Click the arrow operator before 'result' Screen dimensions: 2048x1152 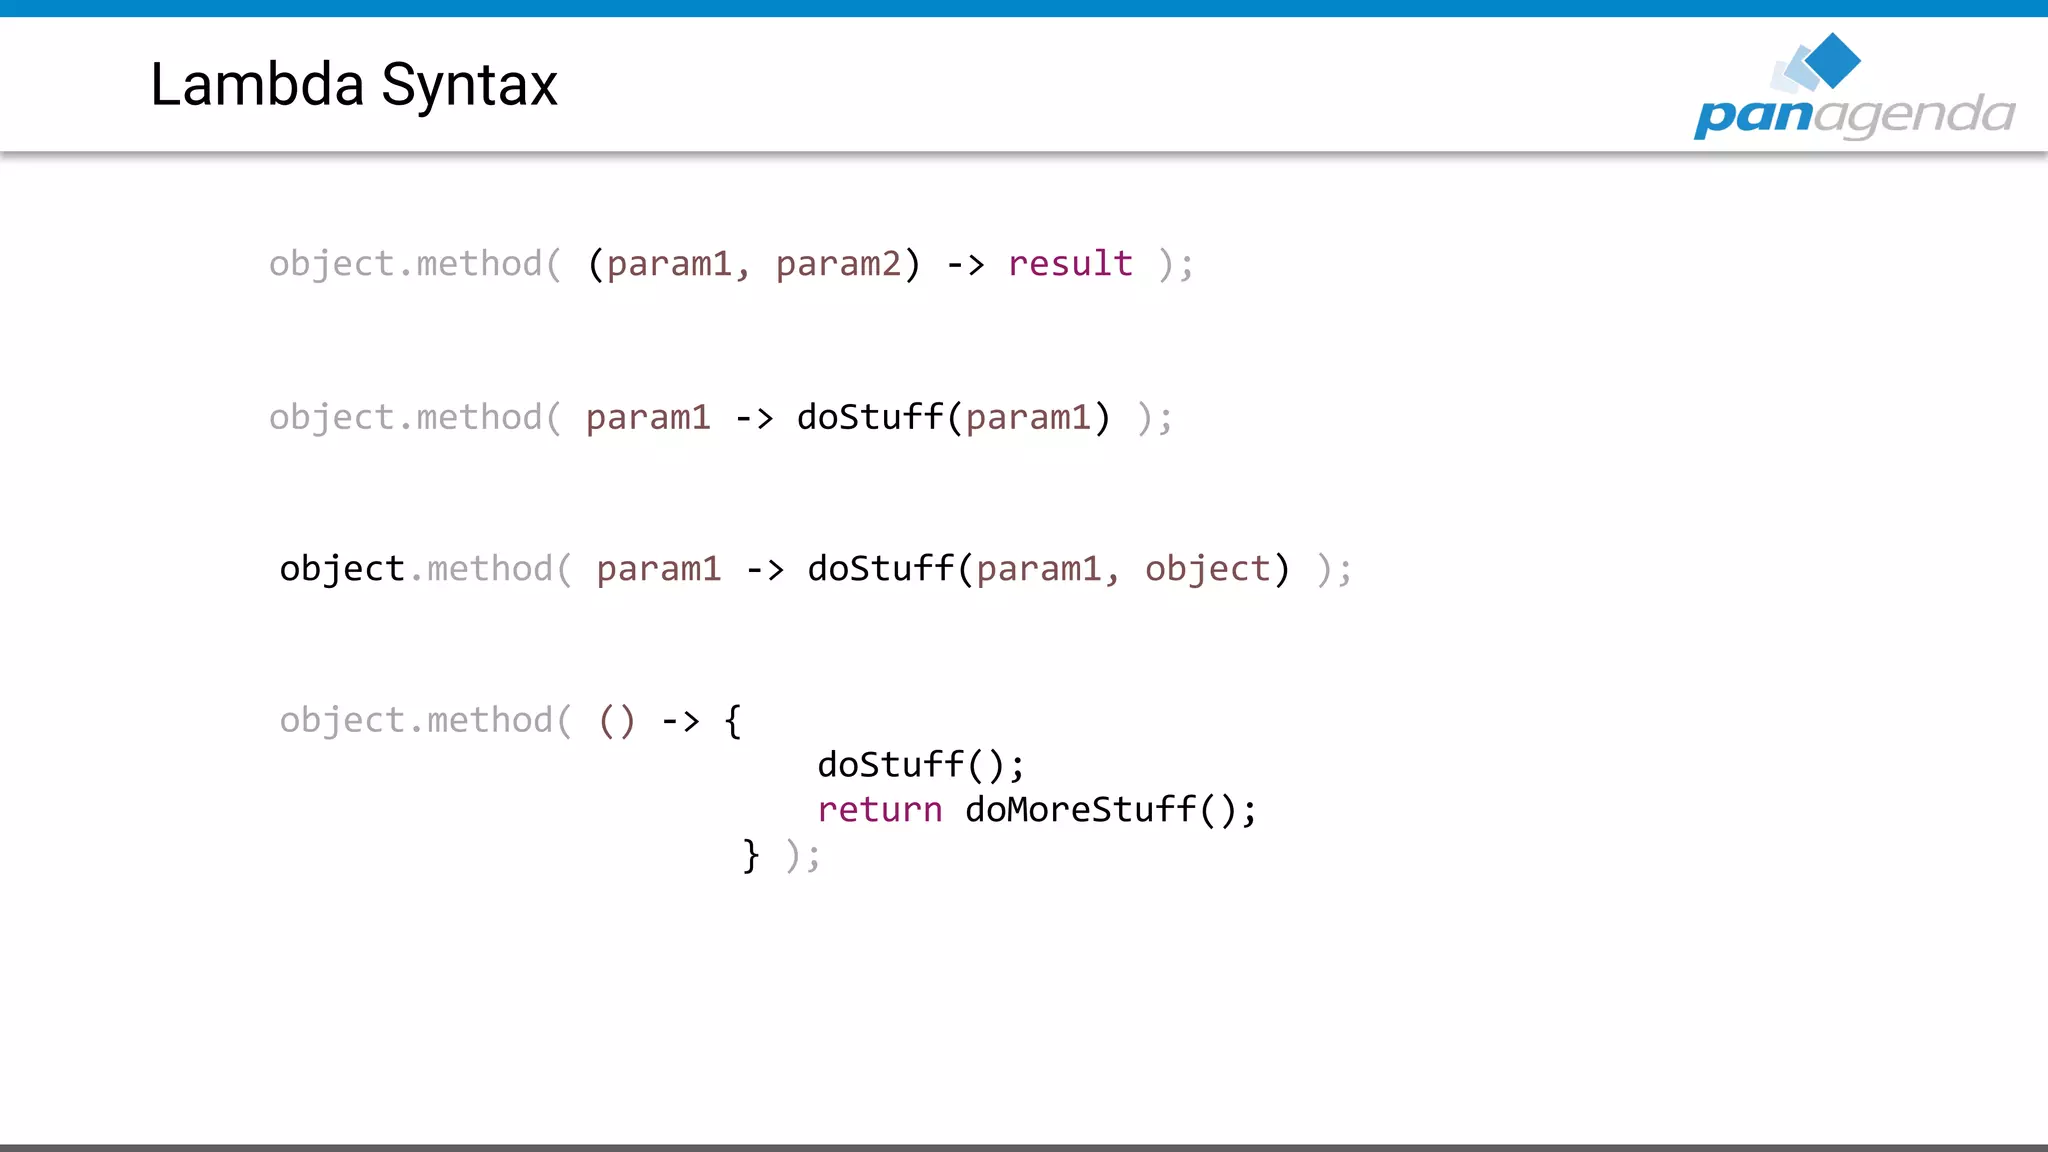(x=965, y=265)
